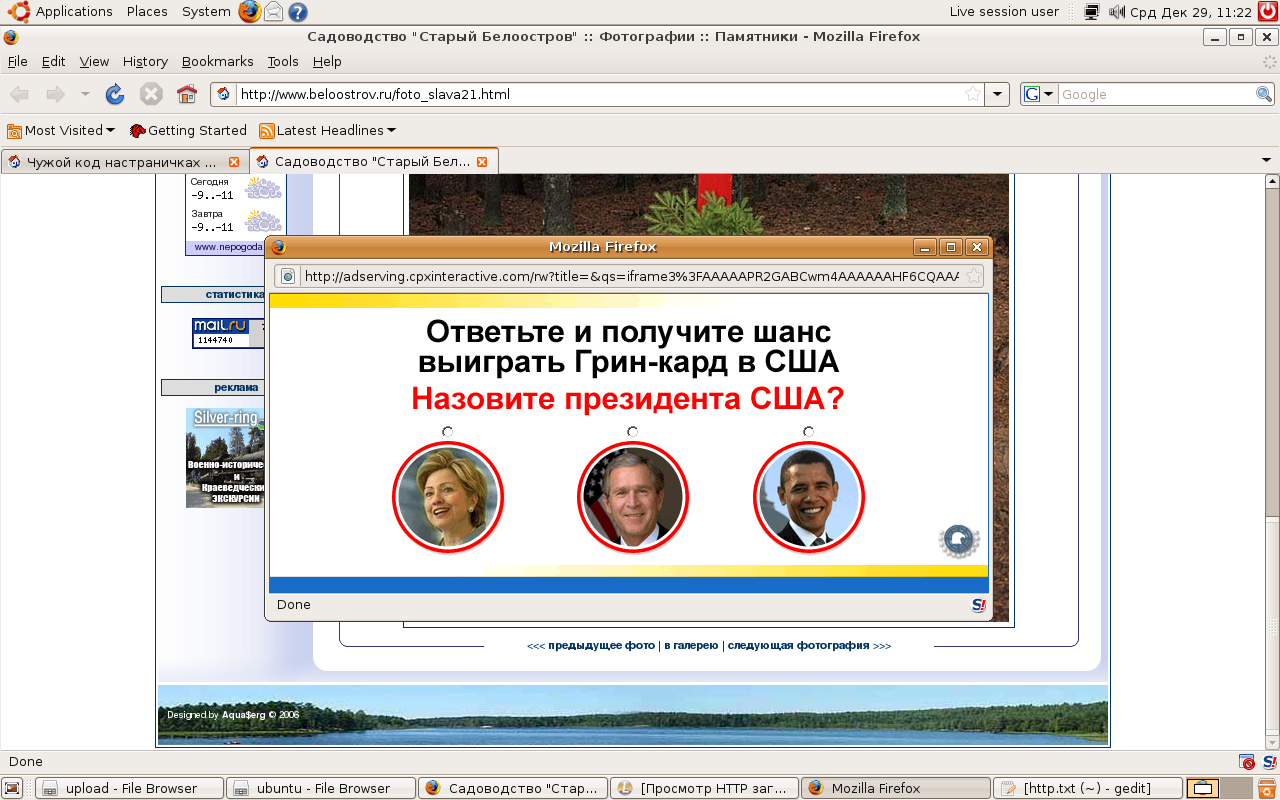Select the radio button above the middle portrait

click(632, 432)
